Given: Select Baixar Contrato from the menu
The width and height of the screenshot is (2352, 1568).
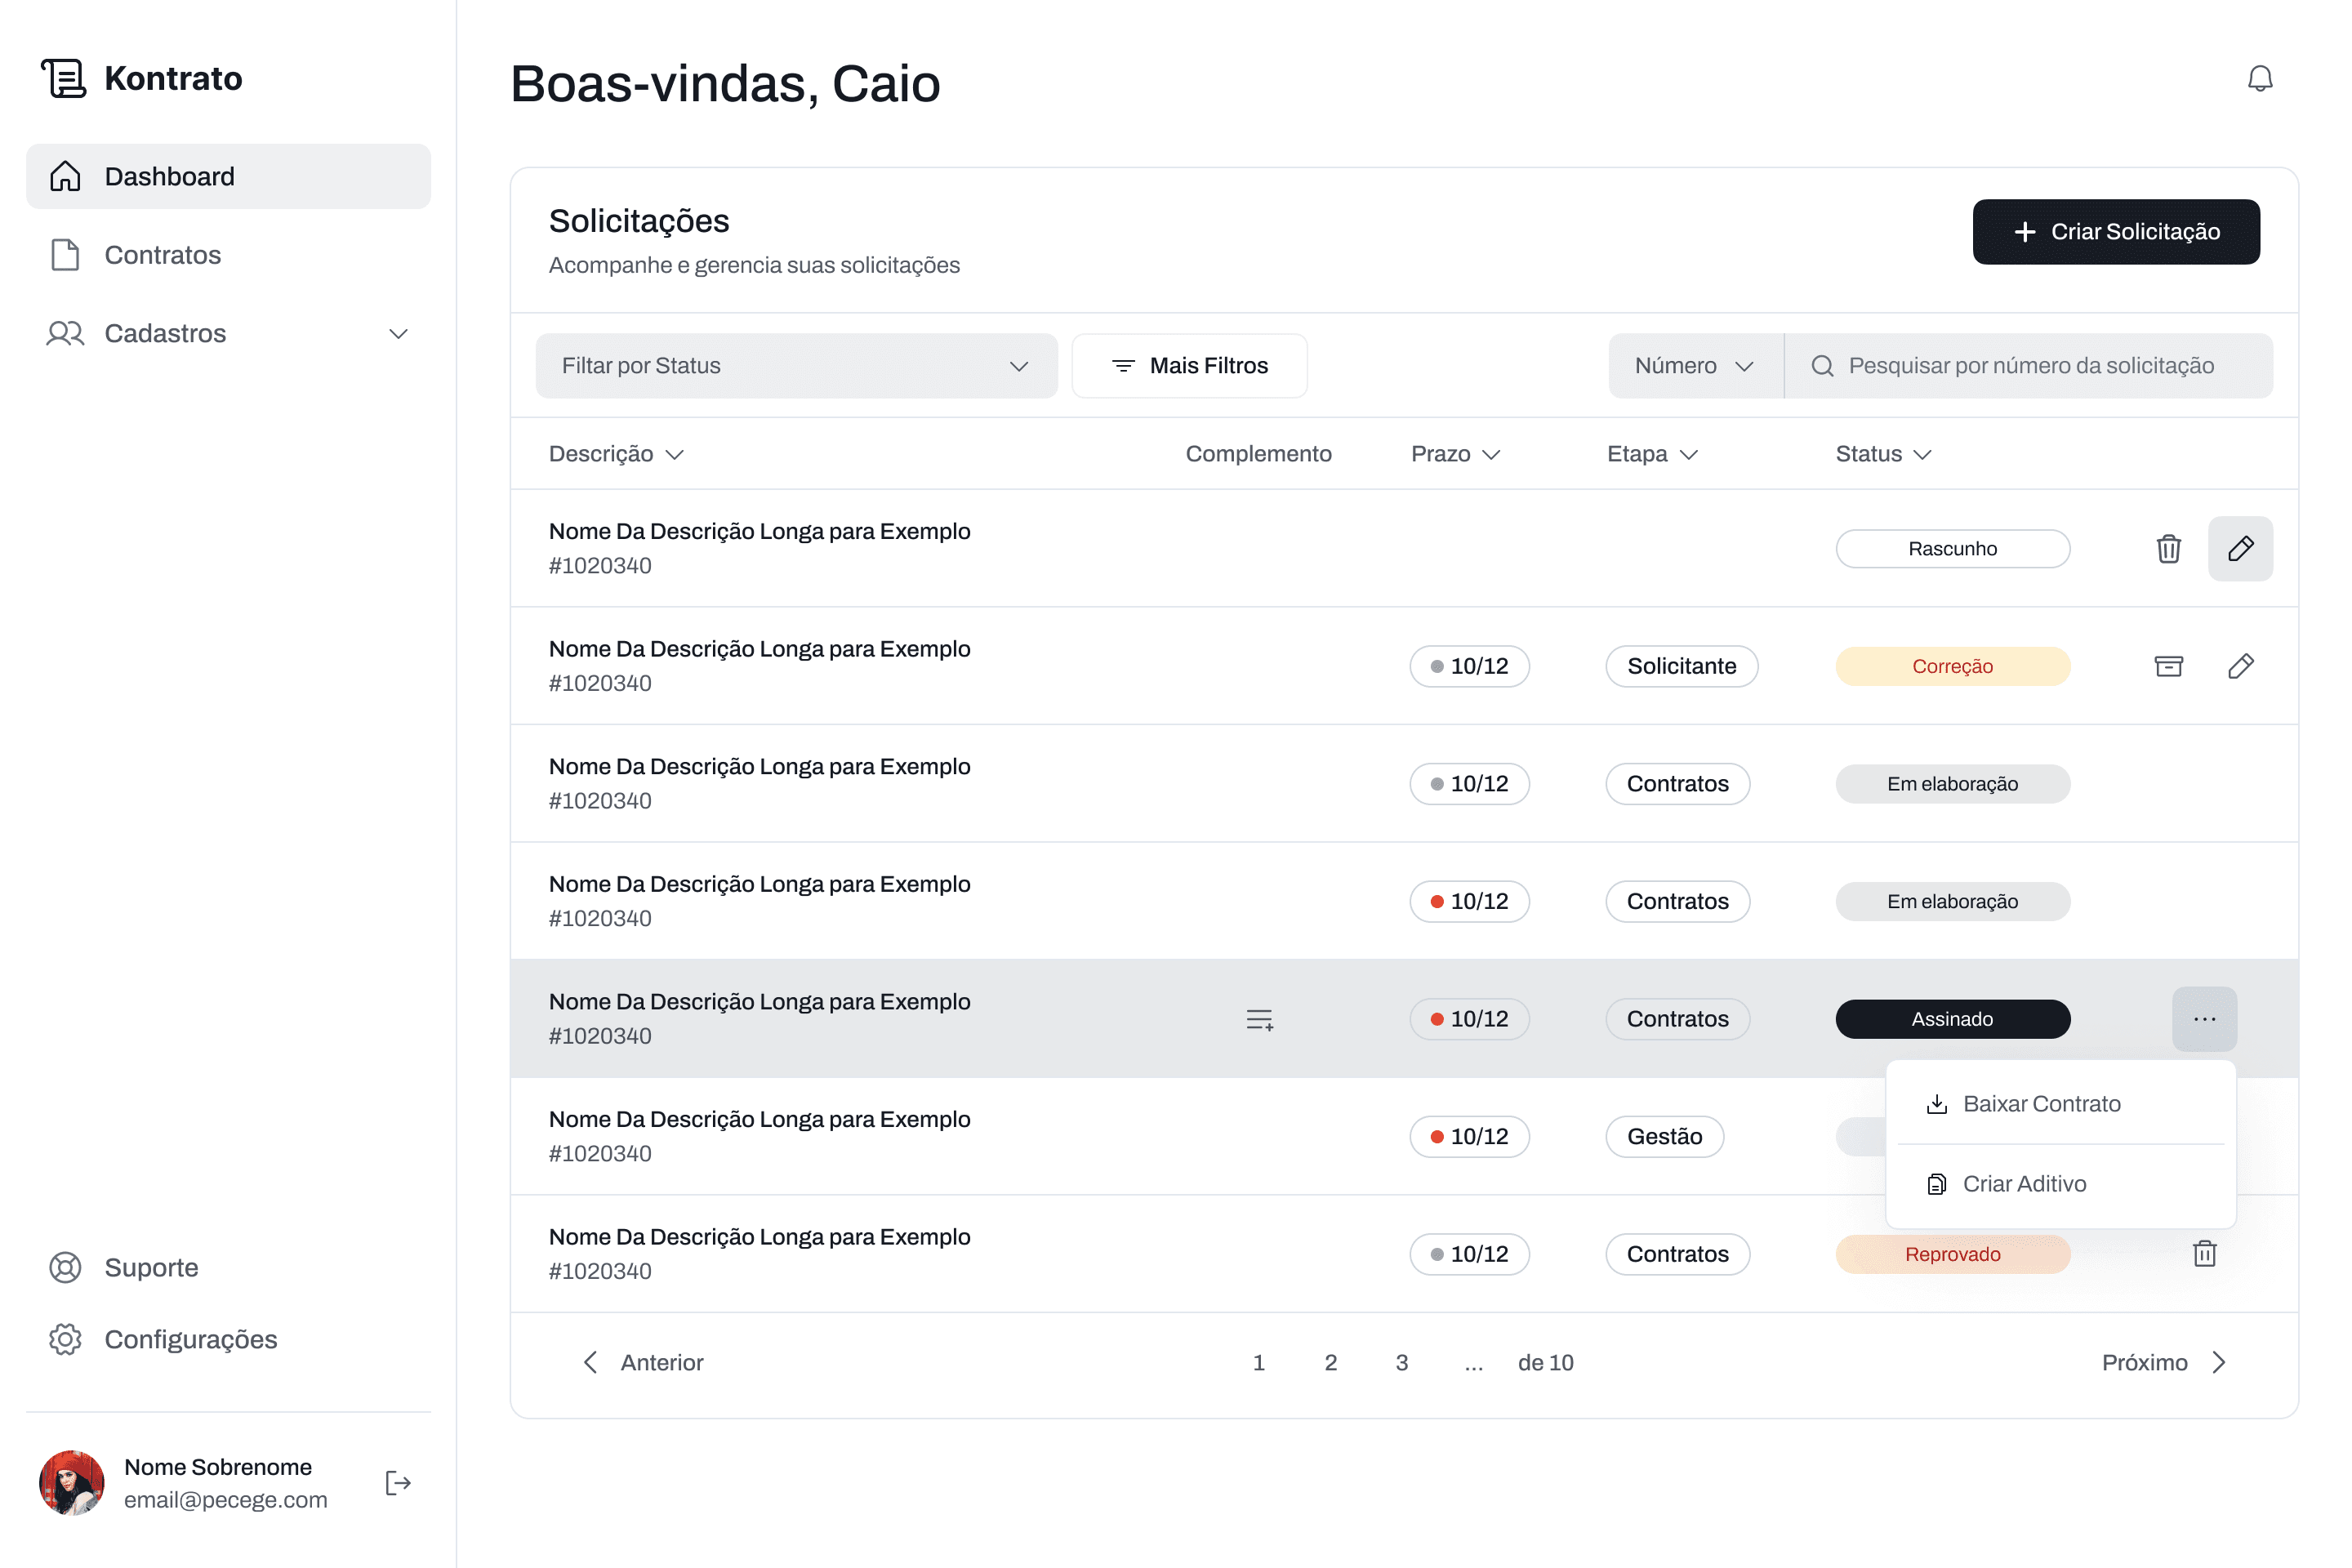Looking at the screenshot, I should pyautogui.click(x=2040, y=1104).
